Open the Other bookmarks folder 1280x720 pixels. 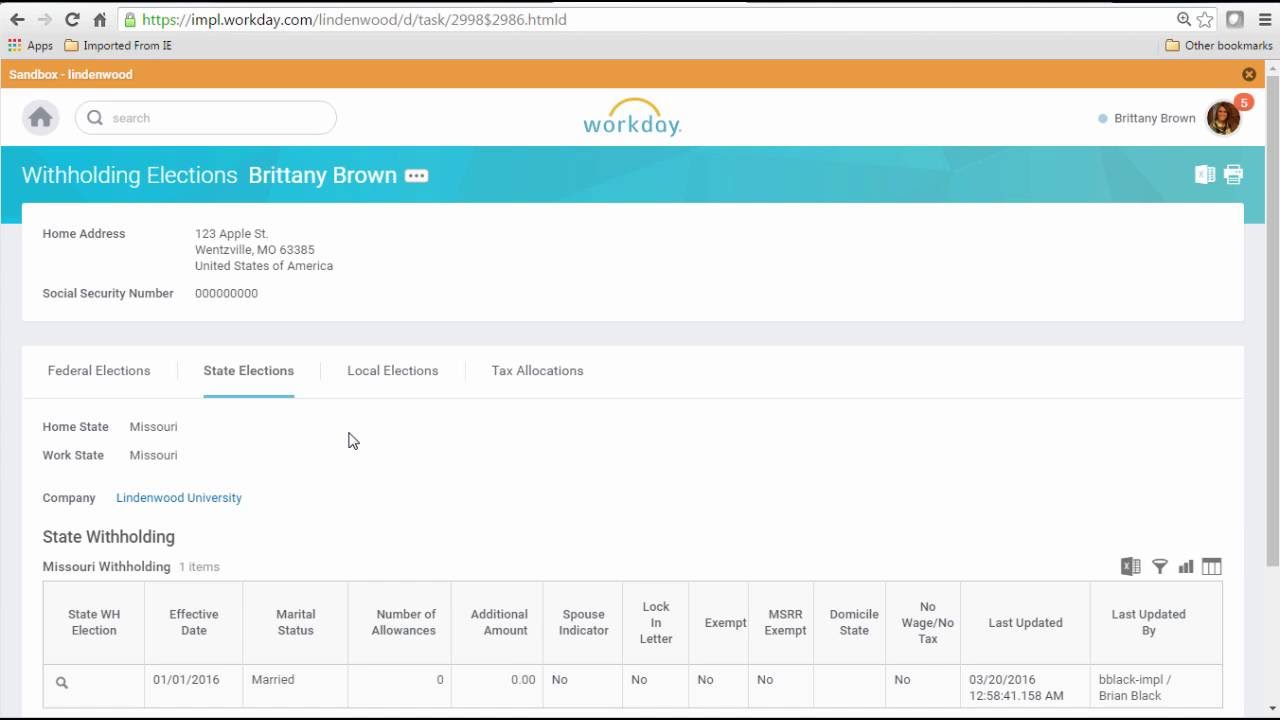point(1218,45)
